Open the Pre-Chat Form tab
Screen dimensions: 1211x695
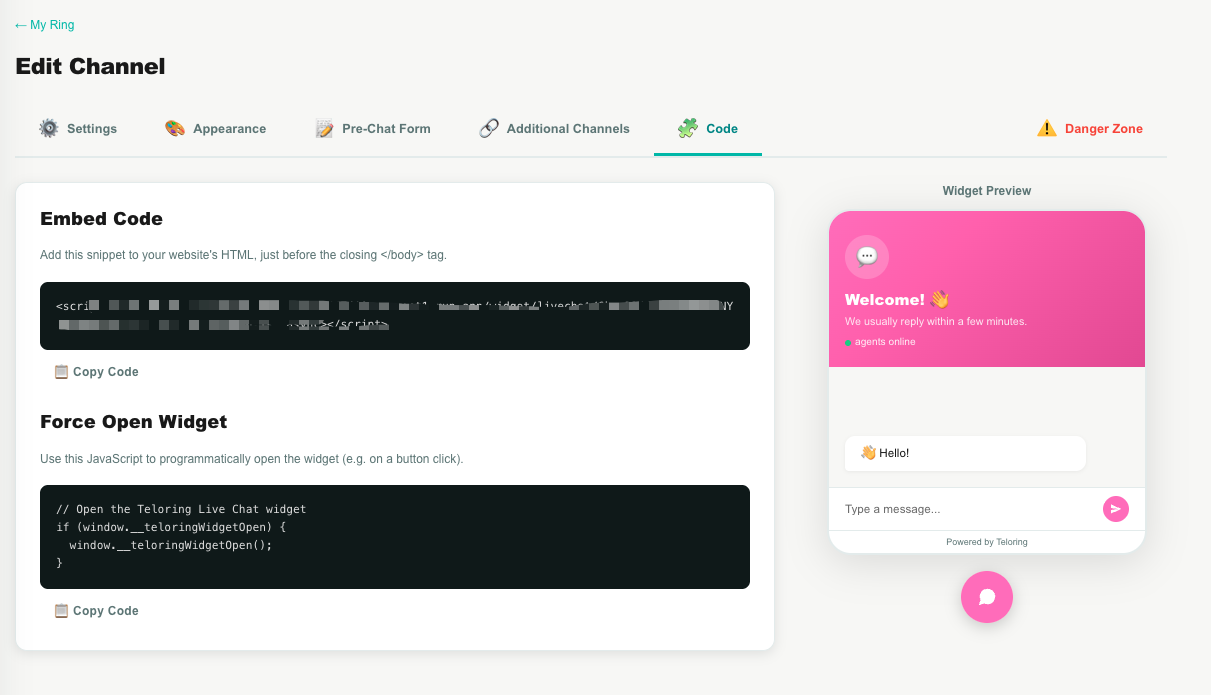coord(373,128)
